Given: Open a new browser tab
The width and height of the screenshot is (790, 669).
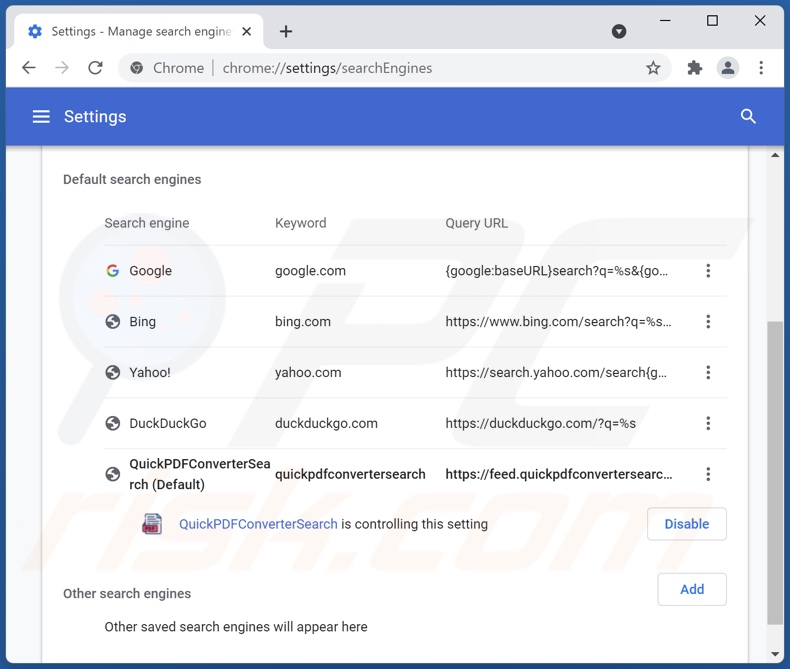Looking at the screenshot, I should (286, 31).
